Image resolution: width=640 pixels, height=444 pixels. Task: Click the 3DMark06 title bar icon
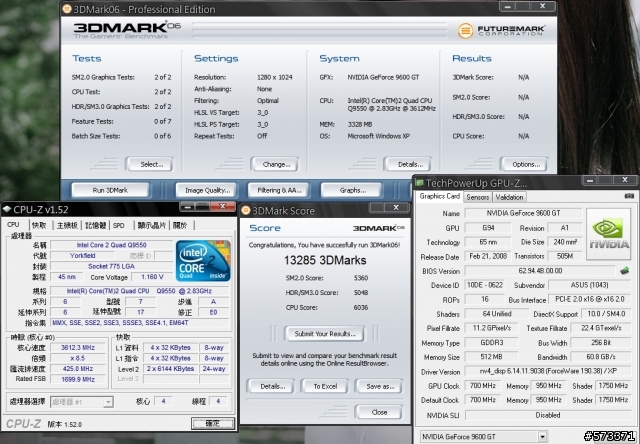point(67,9)
